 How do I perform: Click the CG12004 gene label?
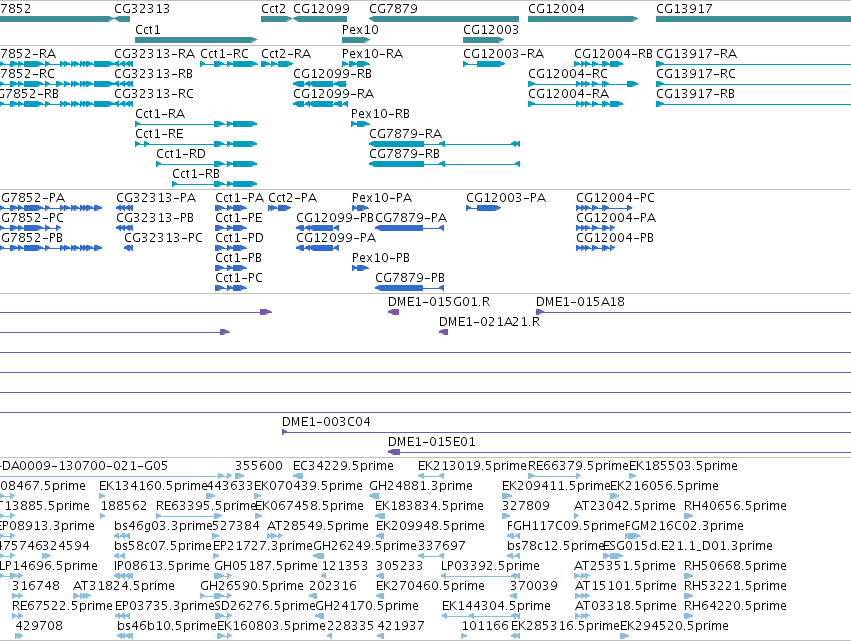point(556,9)
